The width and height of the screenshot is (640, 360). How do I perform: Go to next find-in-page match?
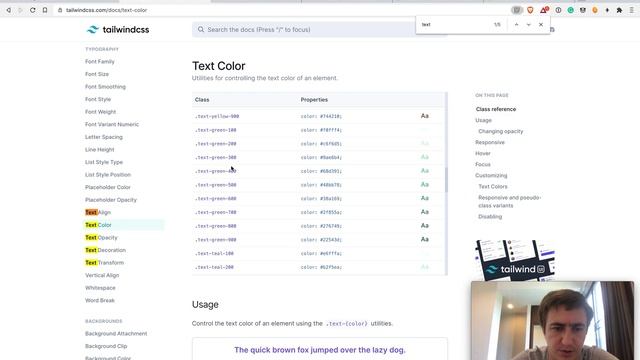coord(529,24)
